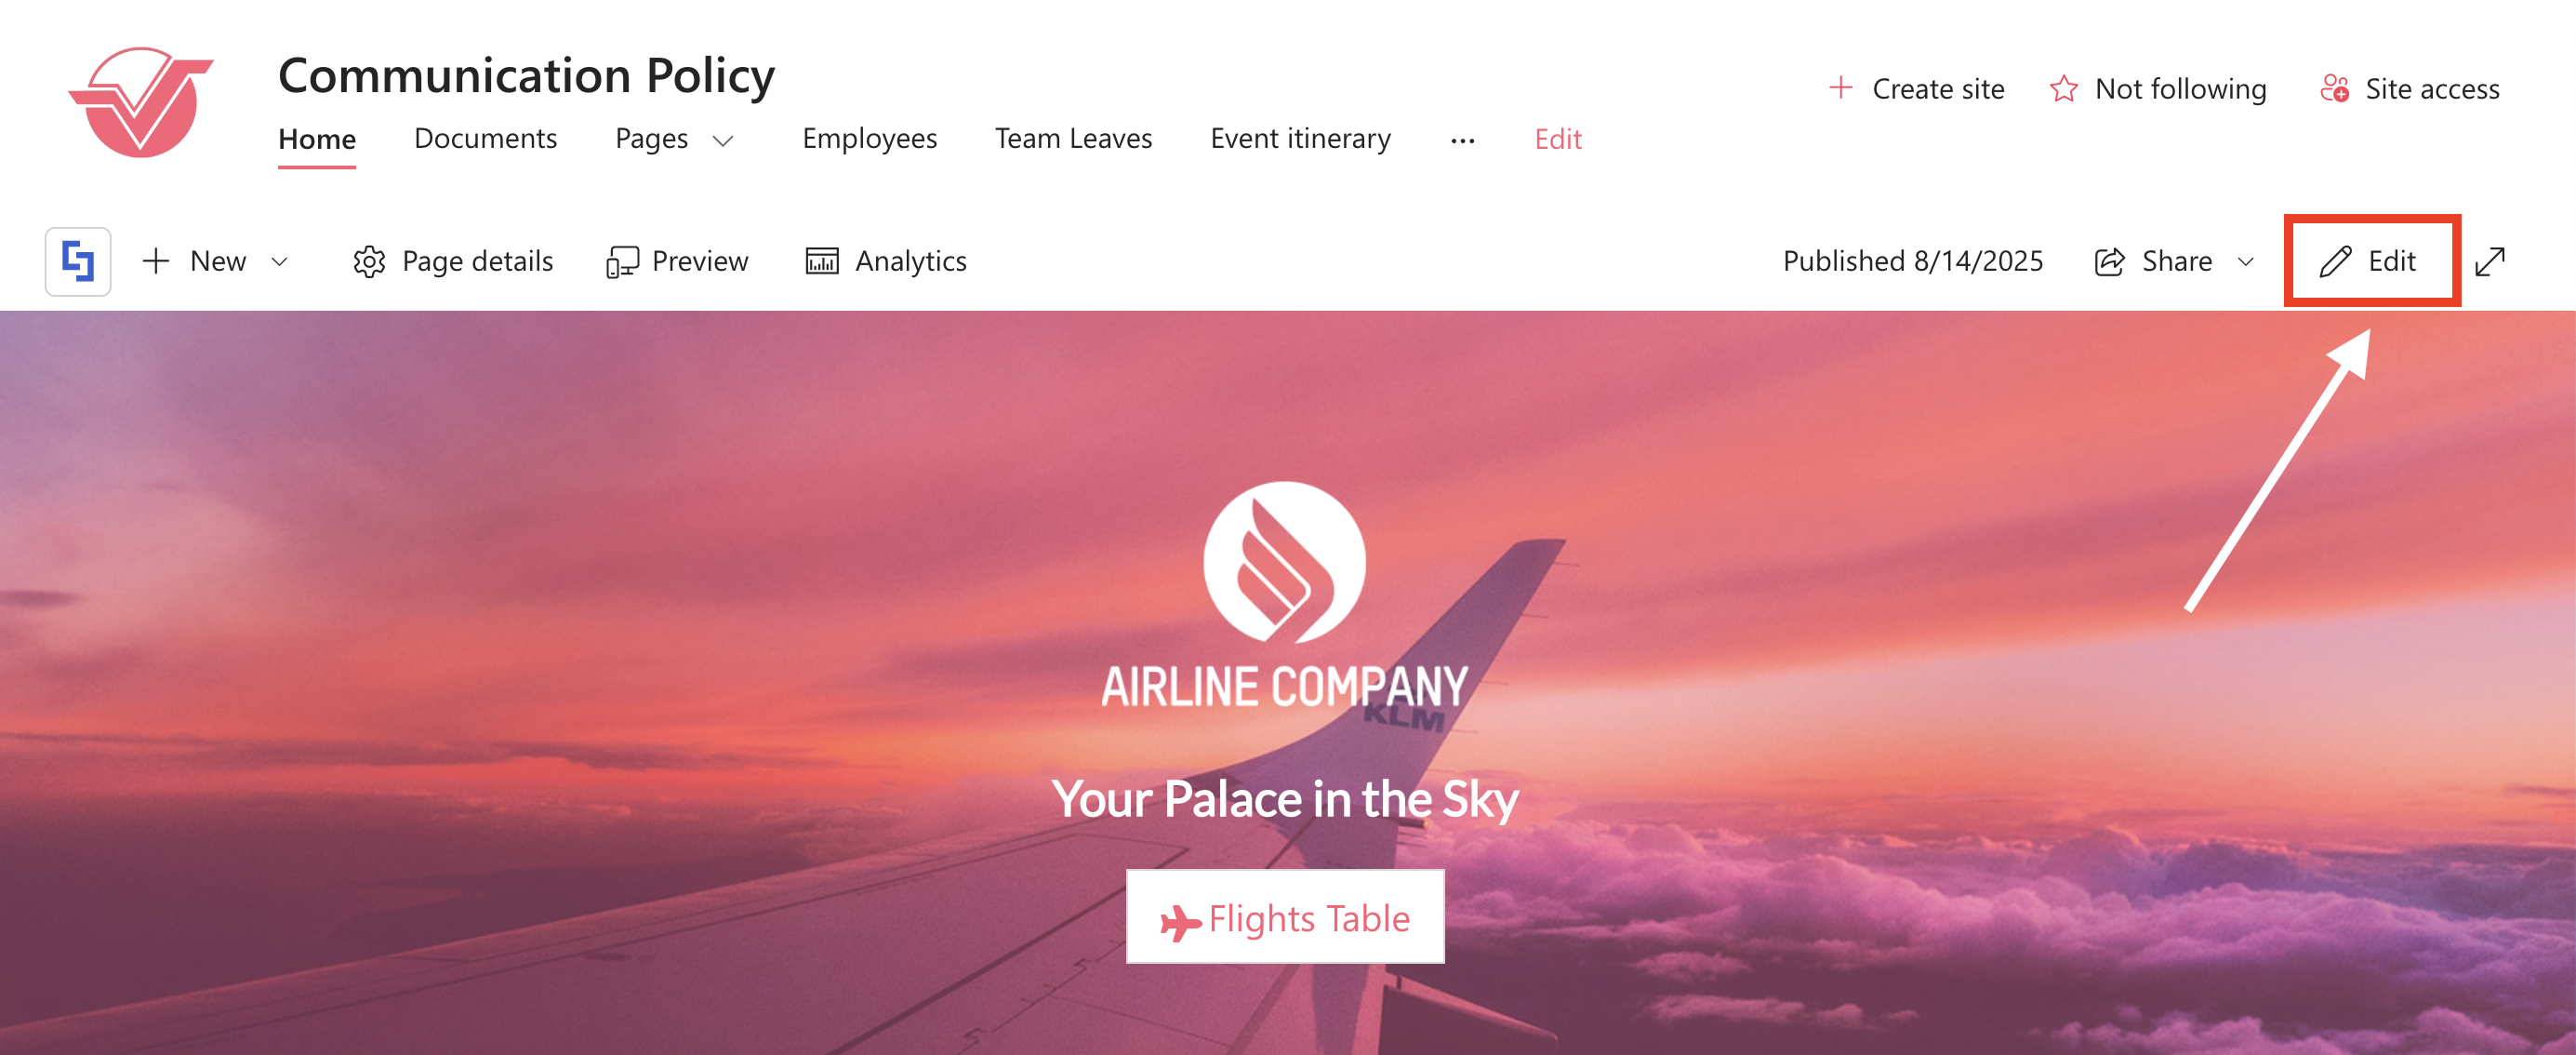Open the ellipsis overflow navigation menu
This screenshot has height=1055, width=2576.
(1463, 140)
